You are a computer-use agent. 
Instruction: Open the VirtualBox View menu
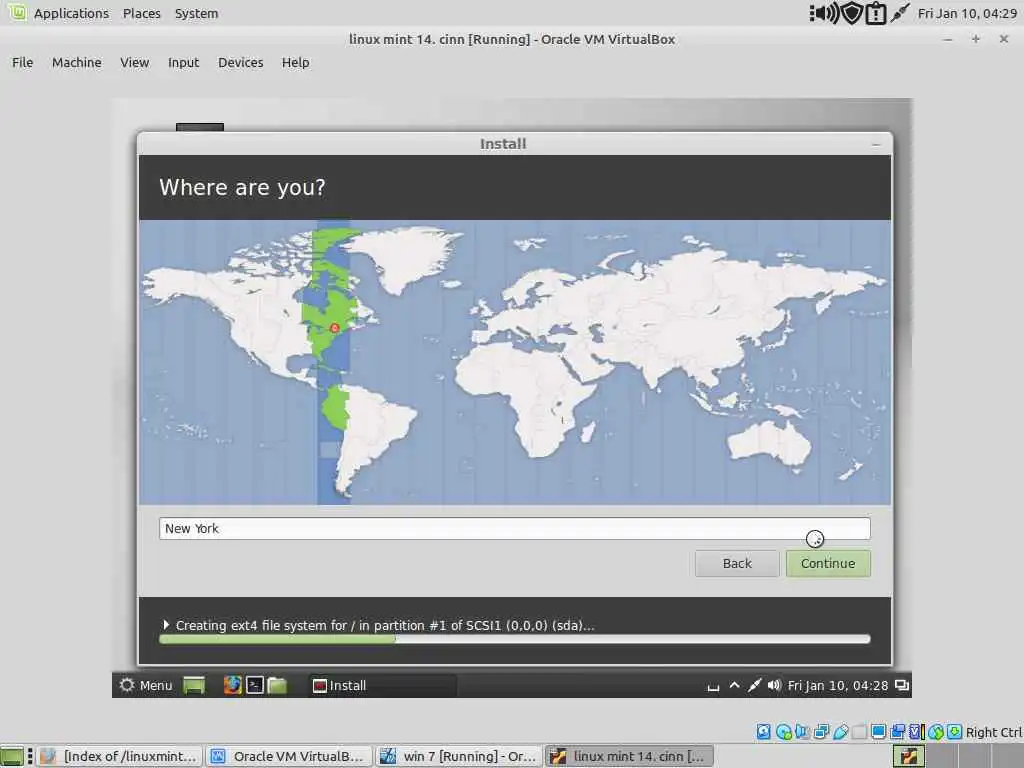pyautogui.click(x=135, y=63)
